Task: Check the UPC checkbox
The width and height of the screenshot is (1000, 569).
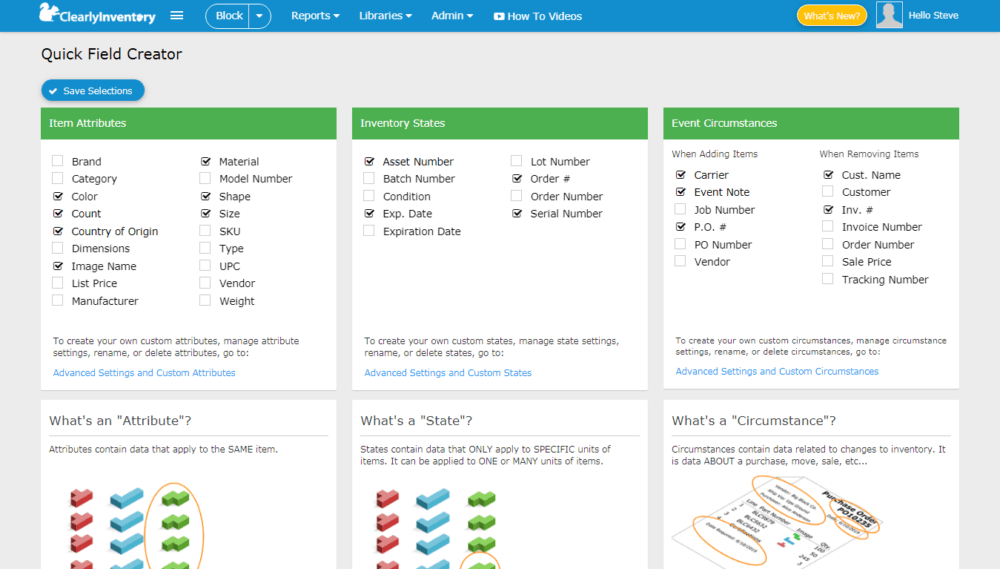Action: (205, 265)
